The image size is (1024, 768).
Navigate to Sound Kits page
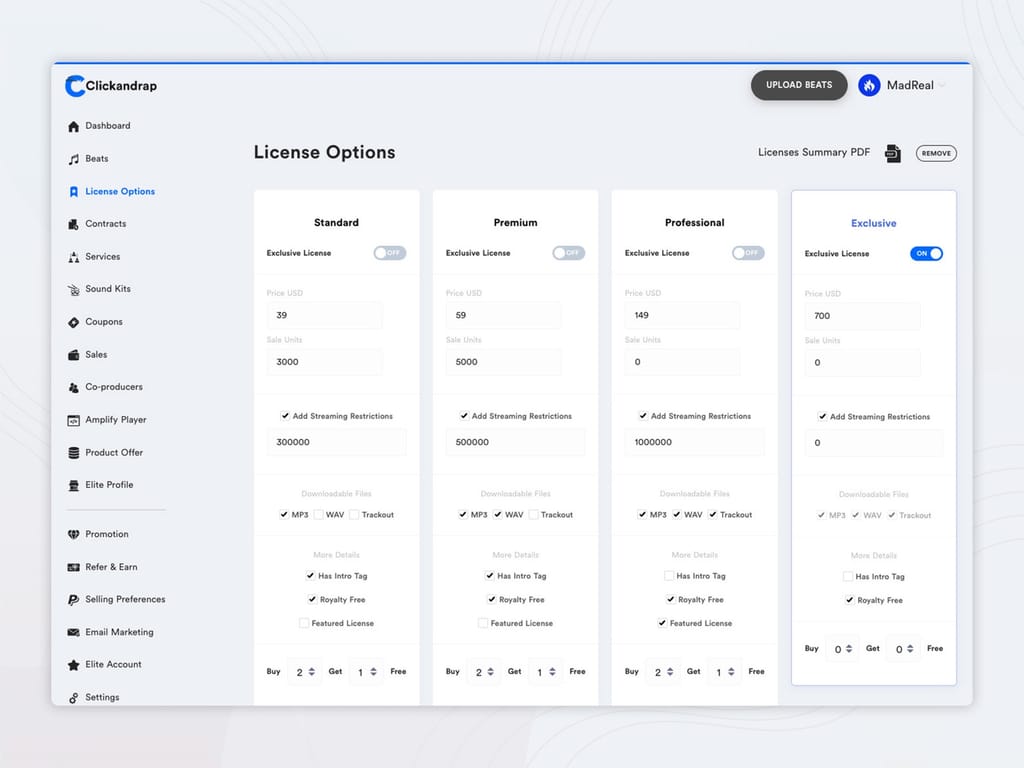click(108, 289)
